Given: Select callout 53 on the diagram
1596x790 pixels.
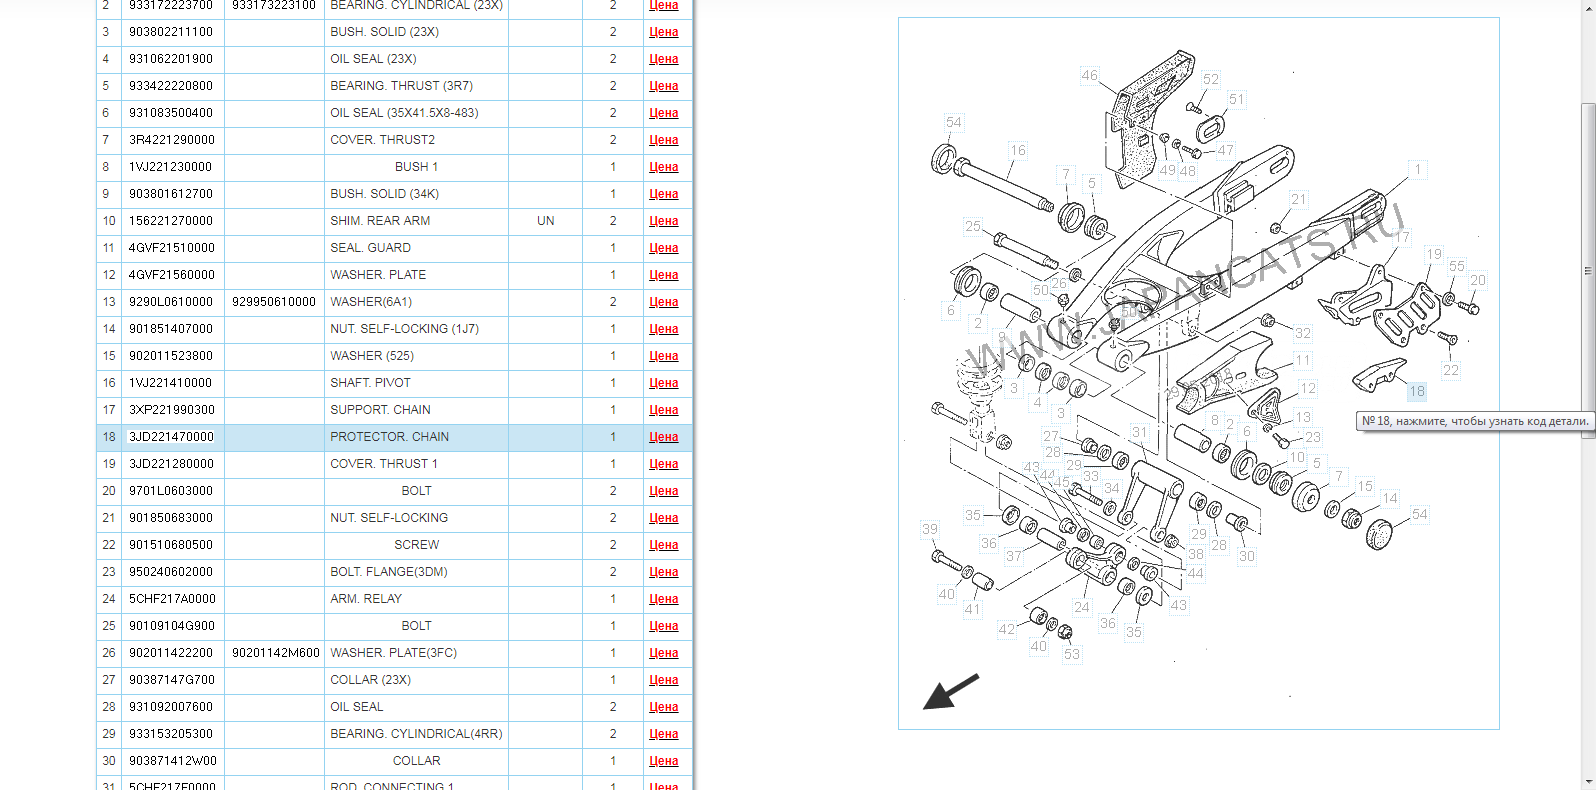Looking at the screenshot, I should pyautogui.click(x=1071, y=654).
